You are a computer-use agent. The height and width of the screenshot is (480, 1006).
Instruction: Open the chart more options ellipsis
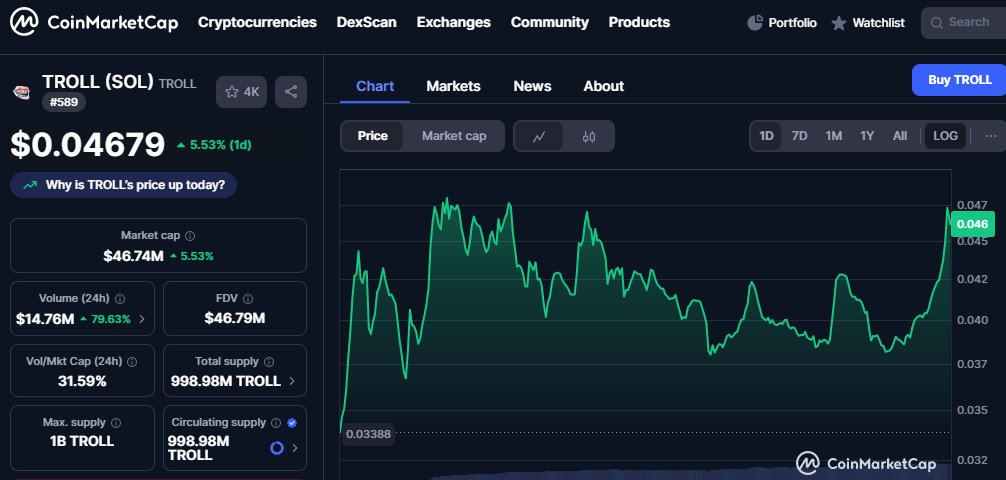click(991, 136)
